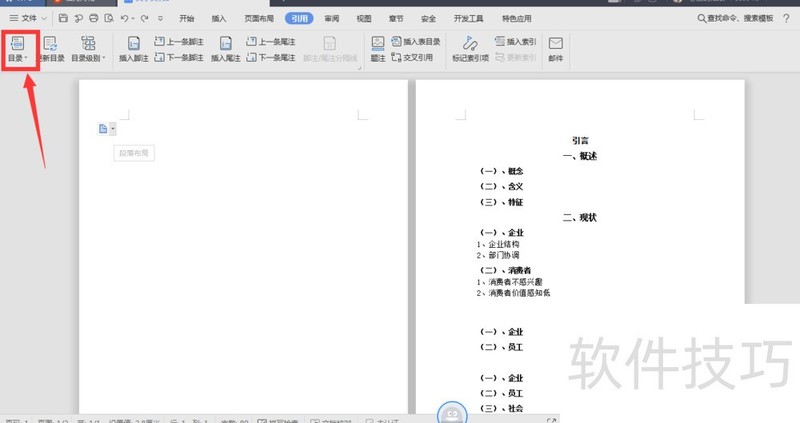
Task: Open the 目录 (Table of Contents) dropdown
Action: point(17,50)
